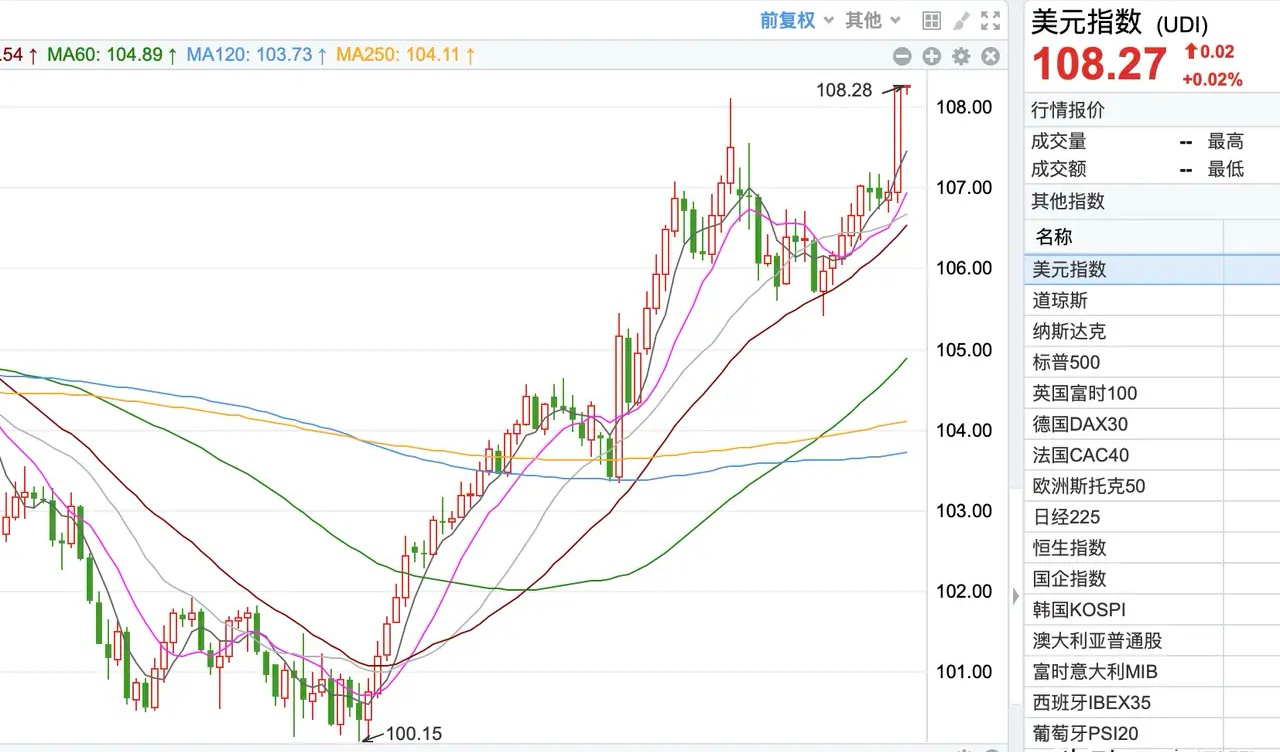Click the X circle to remove indicators

pos(990,56)
